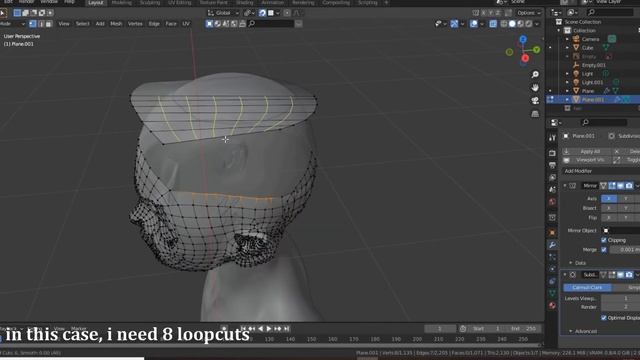The height and width of the screenshot is (360, 640).
Task: Open the Object Constraints properties icon
Action: pyautogui.click(x=552, y=281)
